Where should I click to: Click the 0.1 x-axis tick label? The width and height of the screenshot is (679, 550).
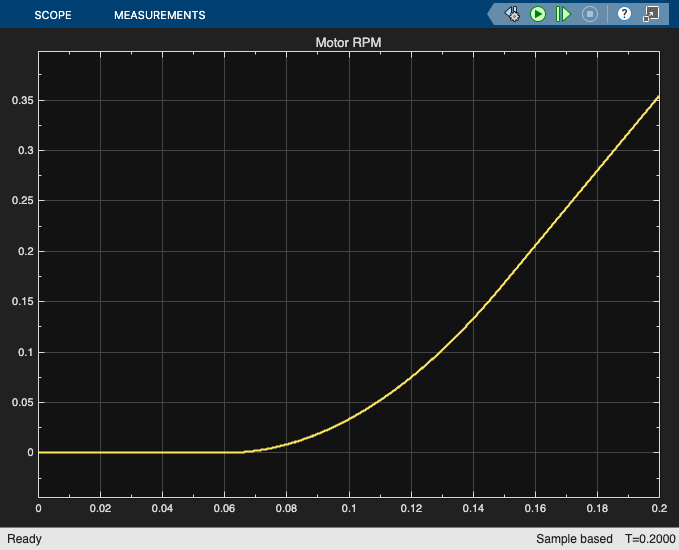[349, 508]
